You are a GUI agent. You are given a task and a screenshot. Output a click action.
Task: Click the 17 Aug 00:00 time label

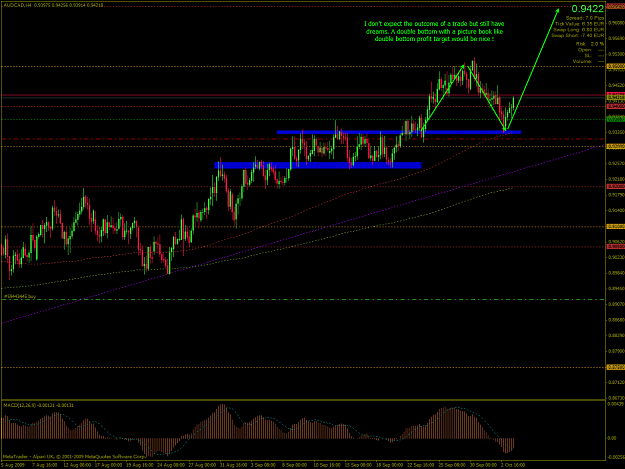(x=108, y=465)
